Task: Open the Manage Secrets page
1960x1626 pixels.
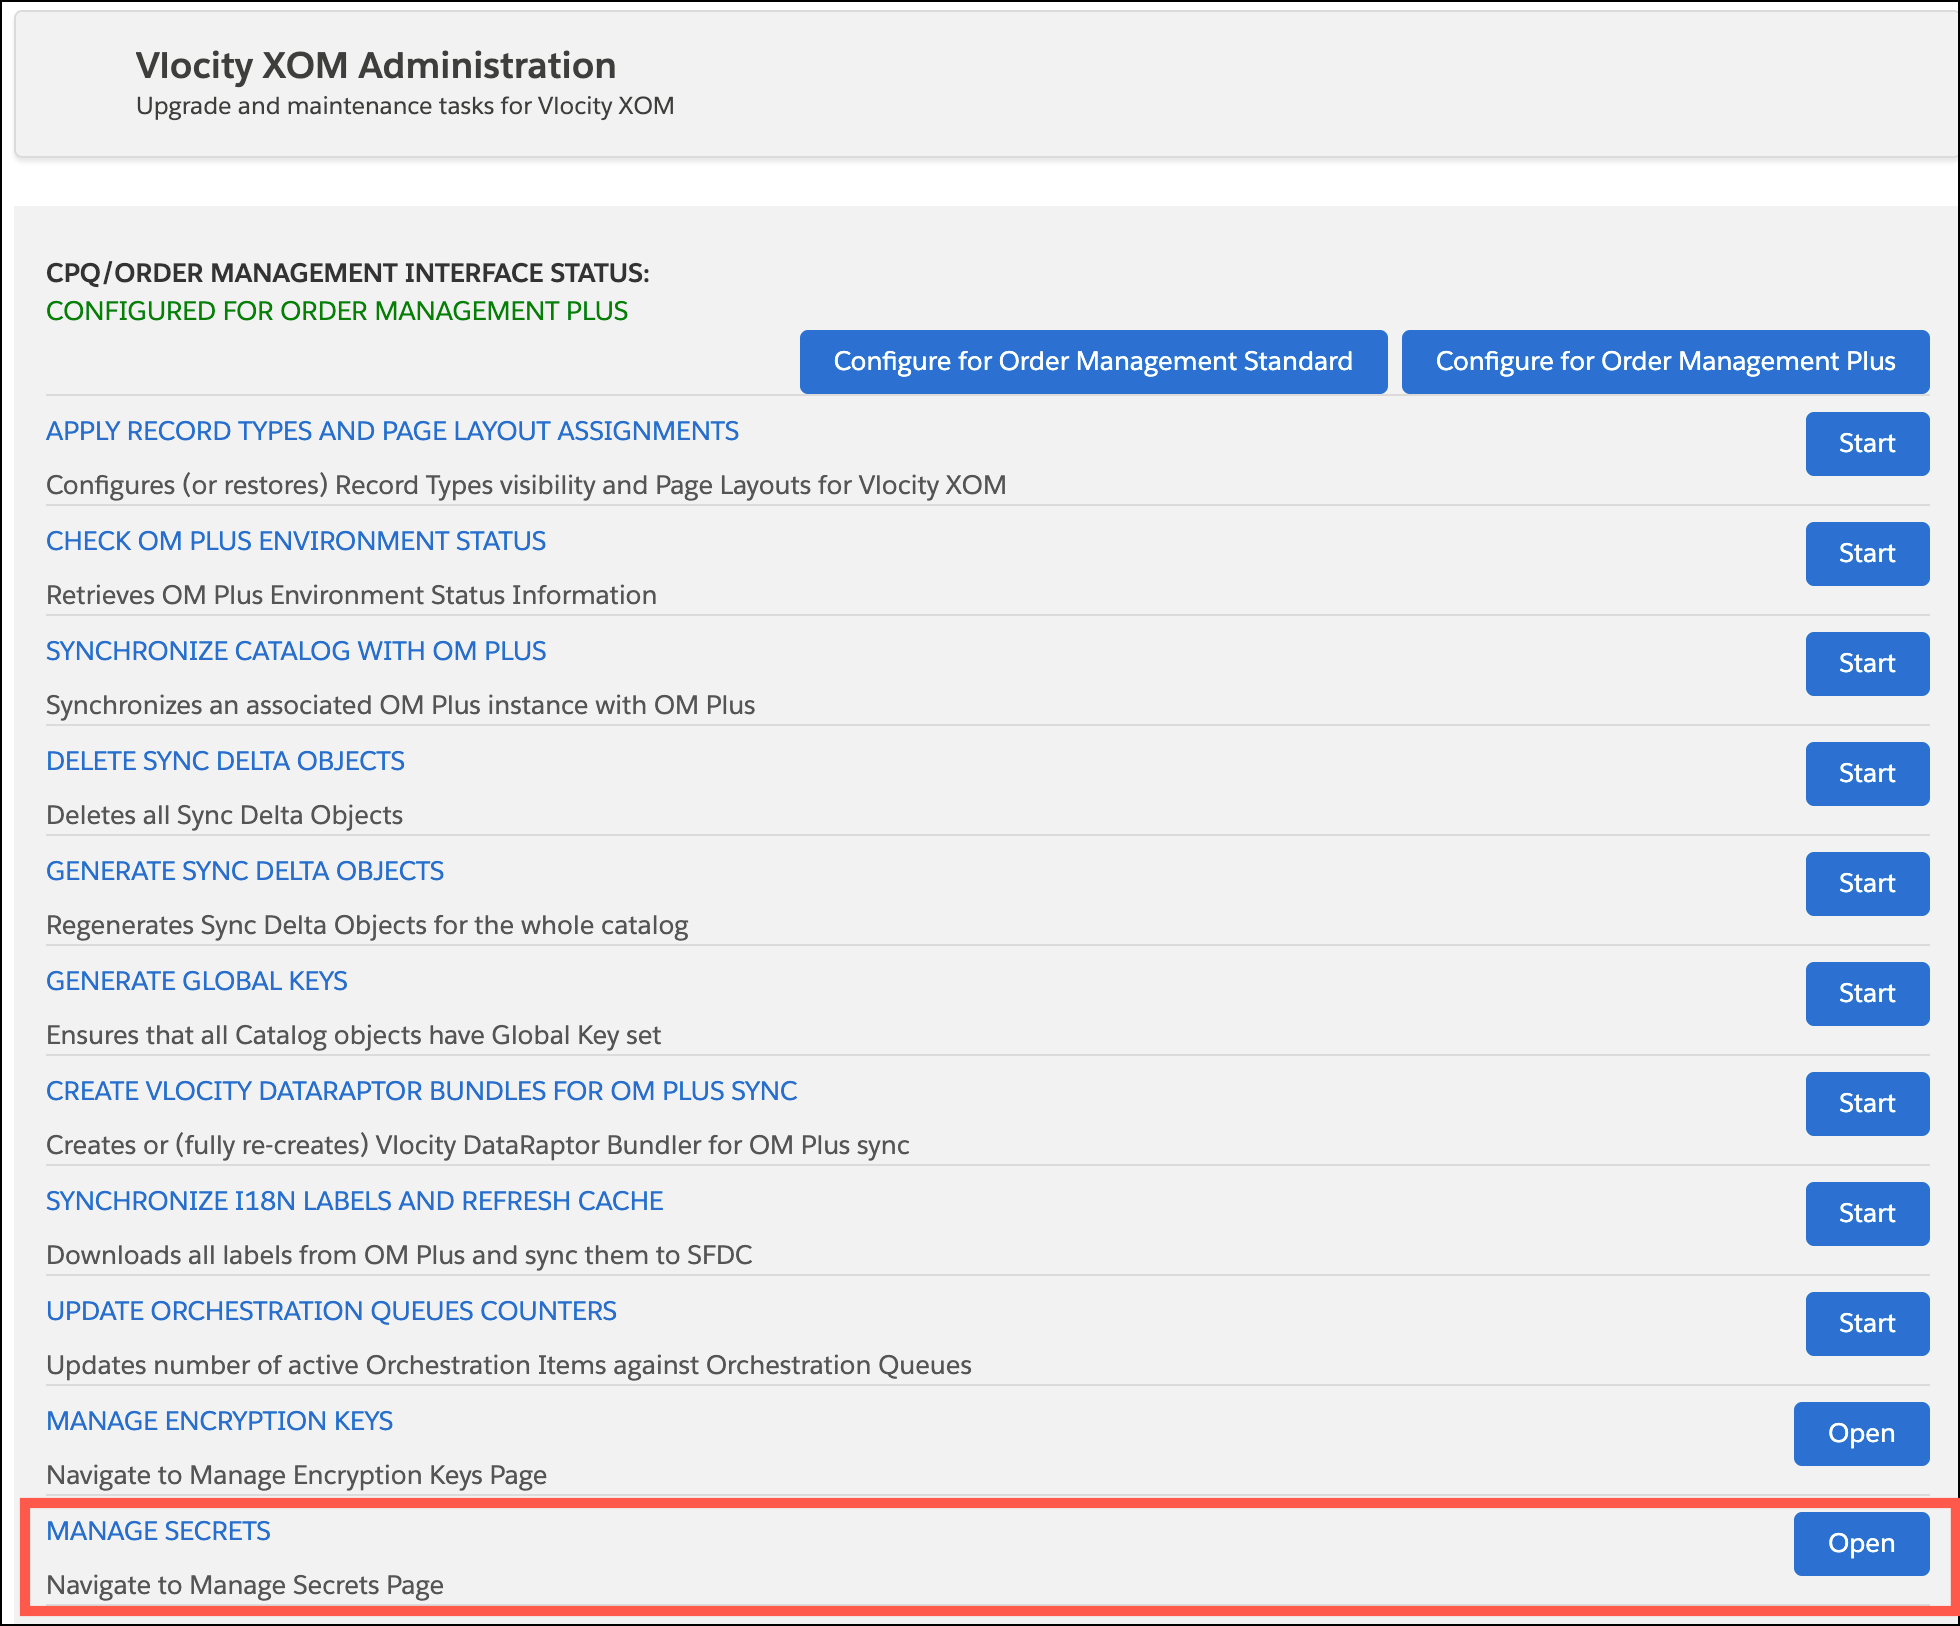Action: pos(1861,1544)
